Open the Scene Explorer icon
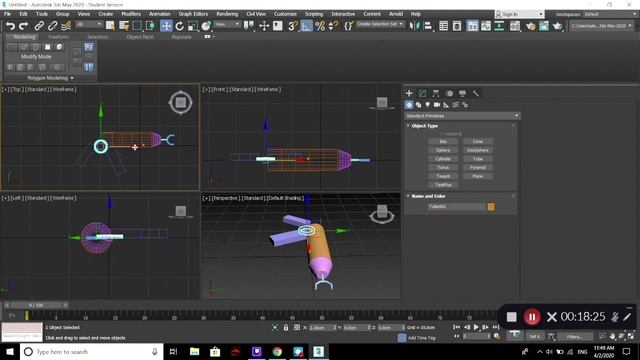The width and height of the screenshot is (640, 360). [443, 26]
